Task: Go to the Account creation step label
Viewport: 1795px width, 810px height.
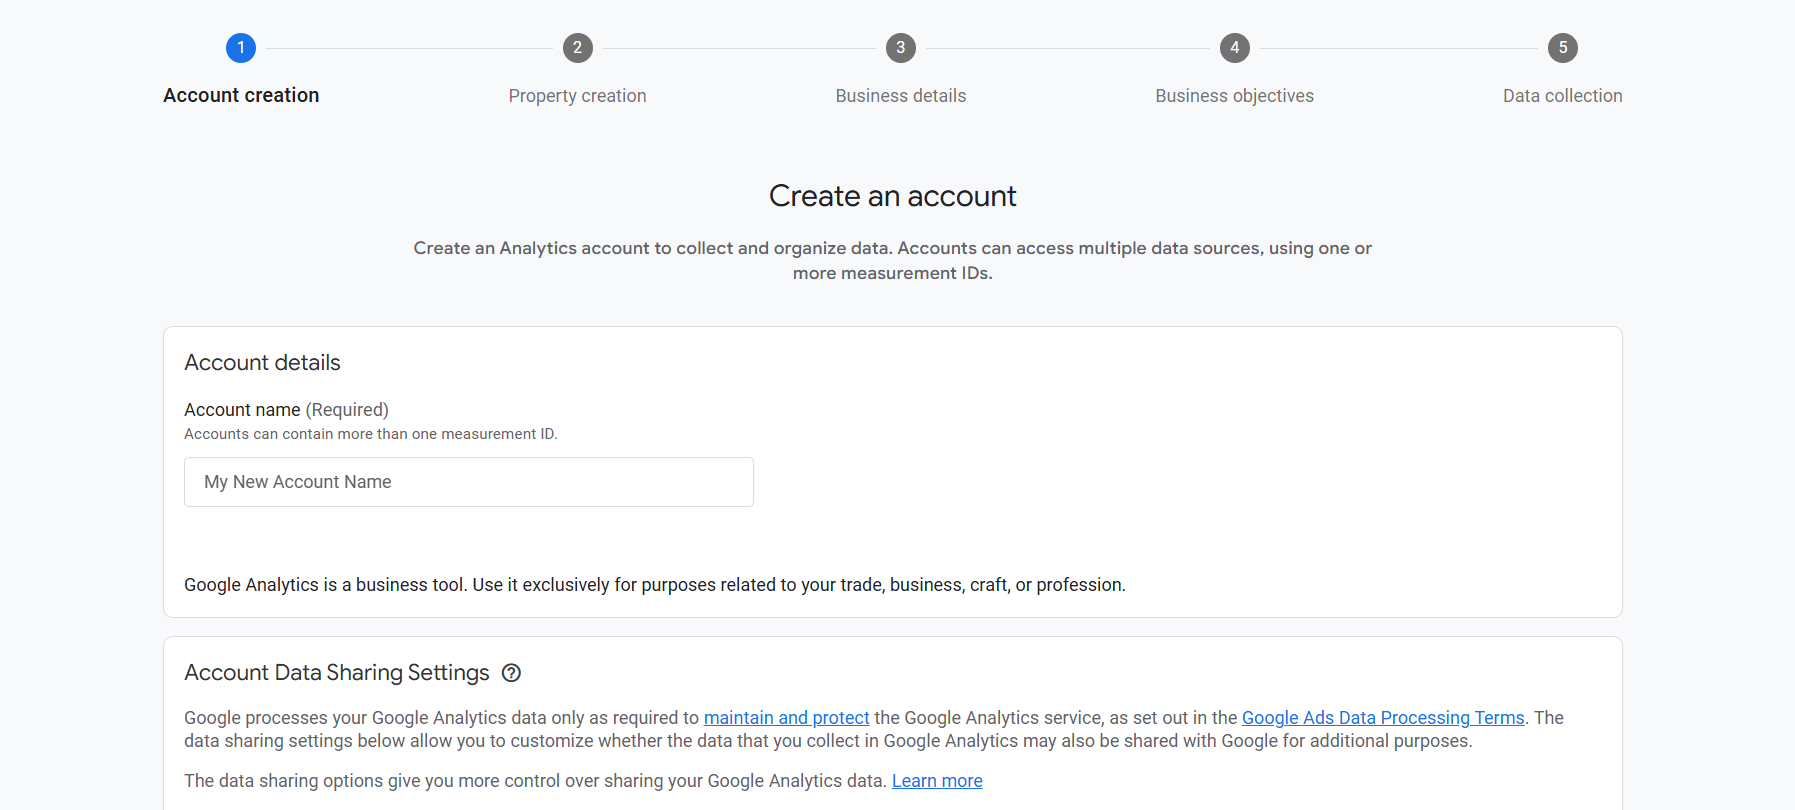Action: click(x=241, y=96)
